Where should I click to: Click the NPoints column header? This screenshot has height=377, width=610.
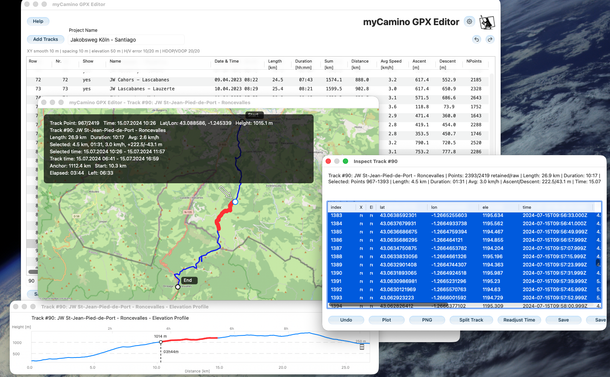[474, 61]
